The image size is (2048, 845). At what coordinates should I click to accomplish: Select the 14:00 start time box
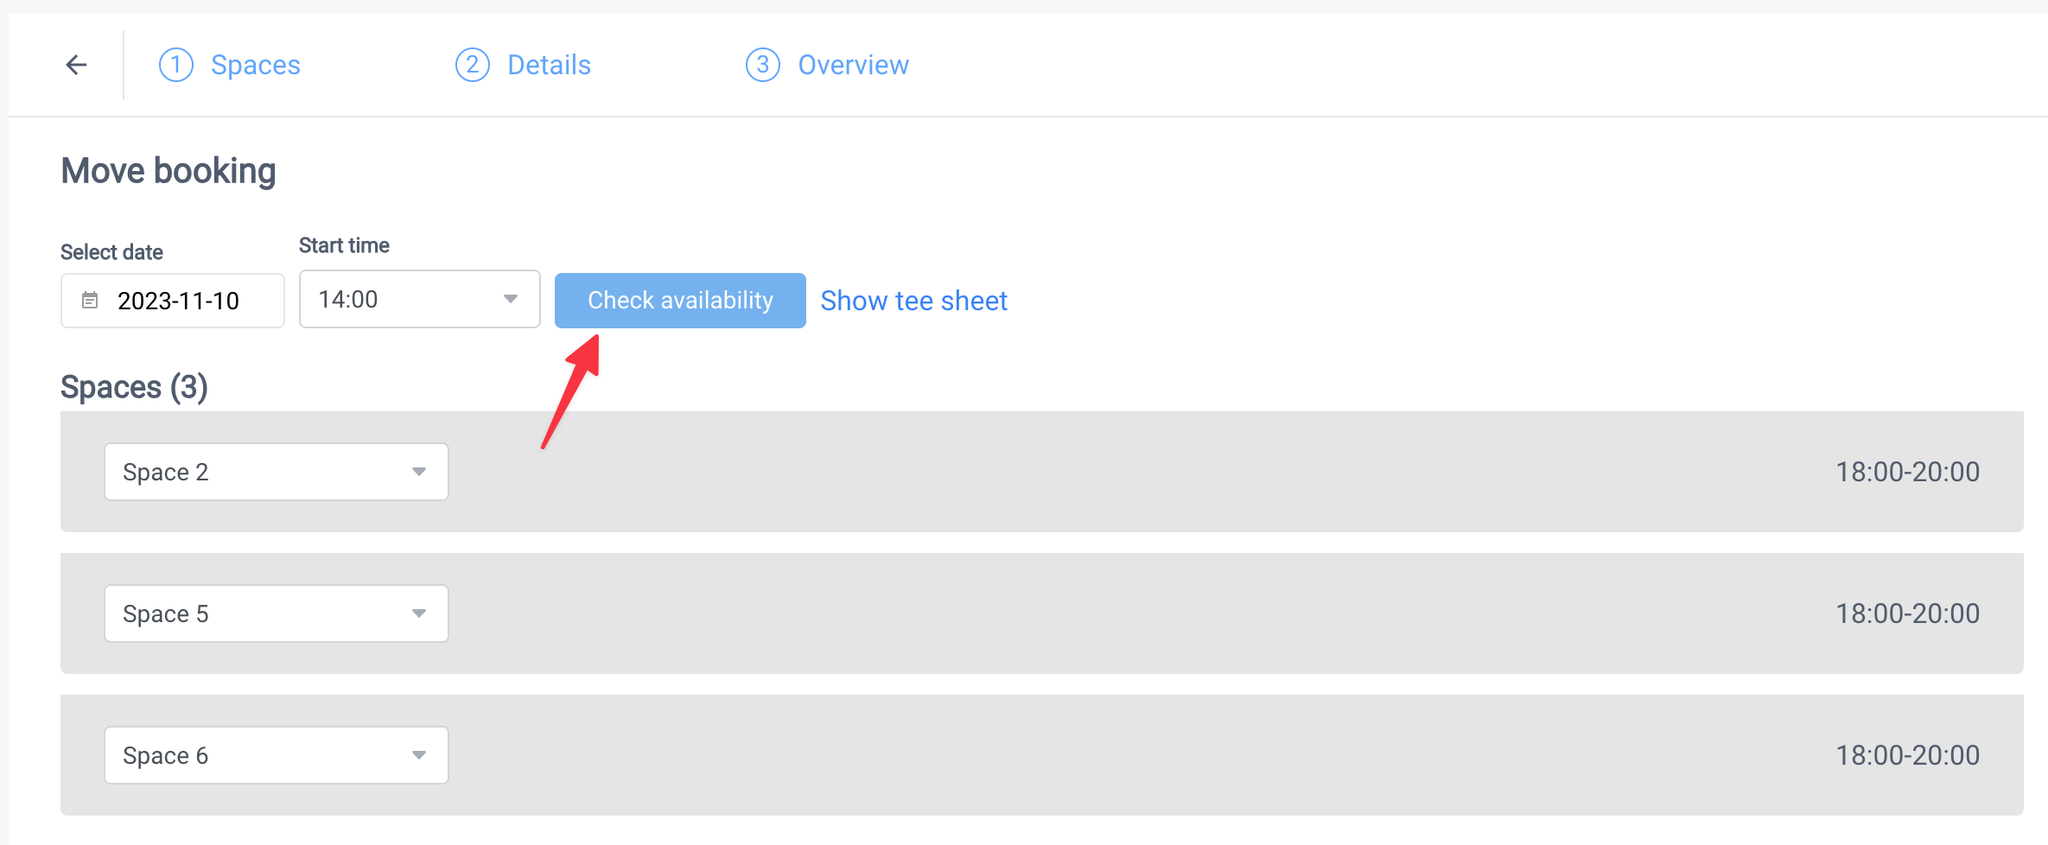420,299
